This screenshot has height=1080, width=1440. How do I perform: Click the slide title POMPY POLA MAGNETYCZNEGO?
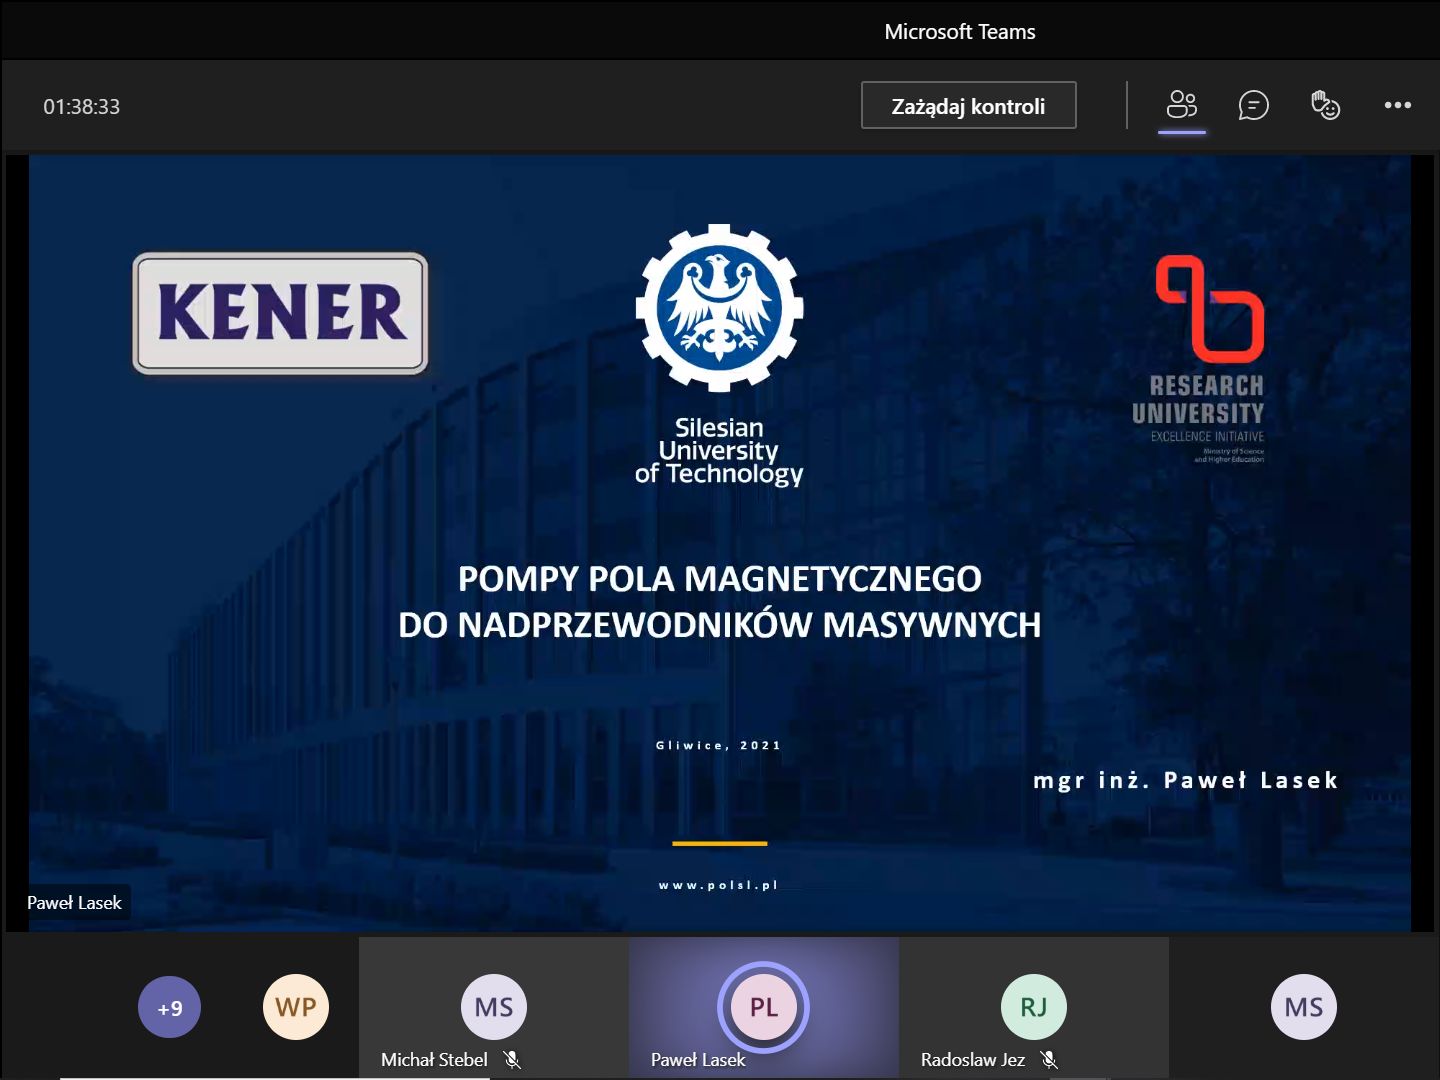click(x=720, y=579)
